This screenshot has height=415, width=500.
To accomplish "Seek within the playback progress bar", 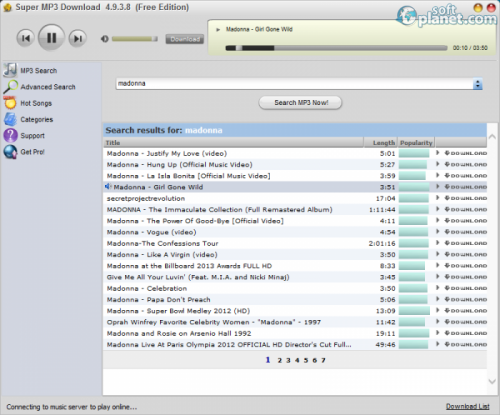I will click(x=336, y=48).
